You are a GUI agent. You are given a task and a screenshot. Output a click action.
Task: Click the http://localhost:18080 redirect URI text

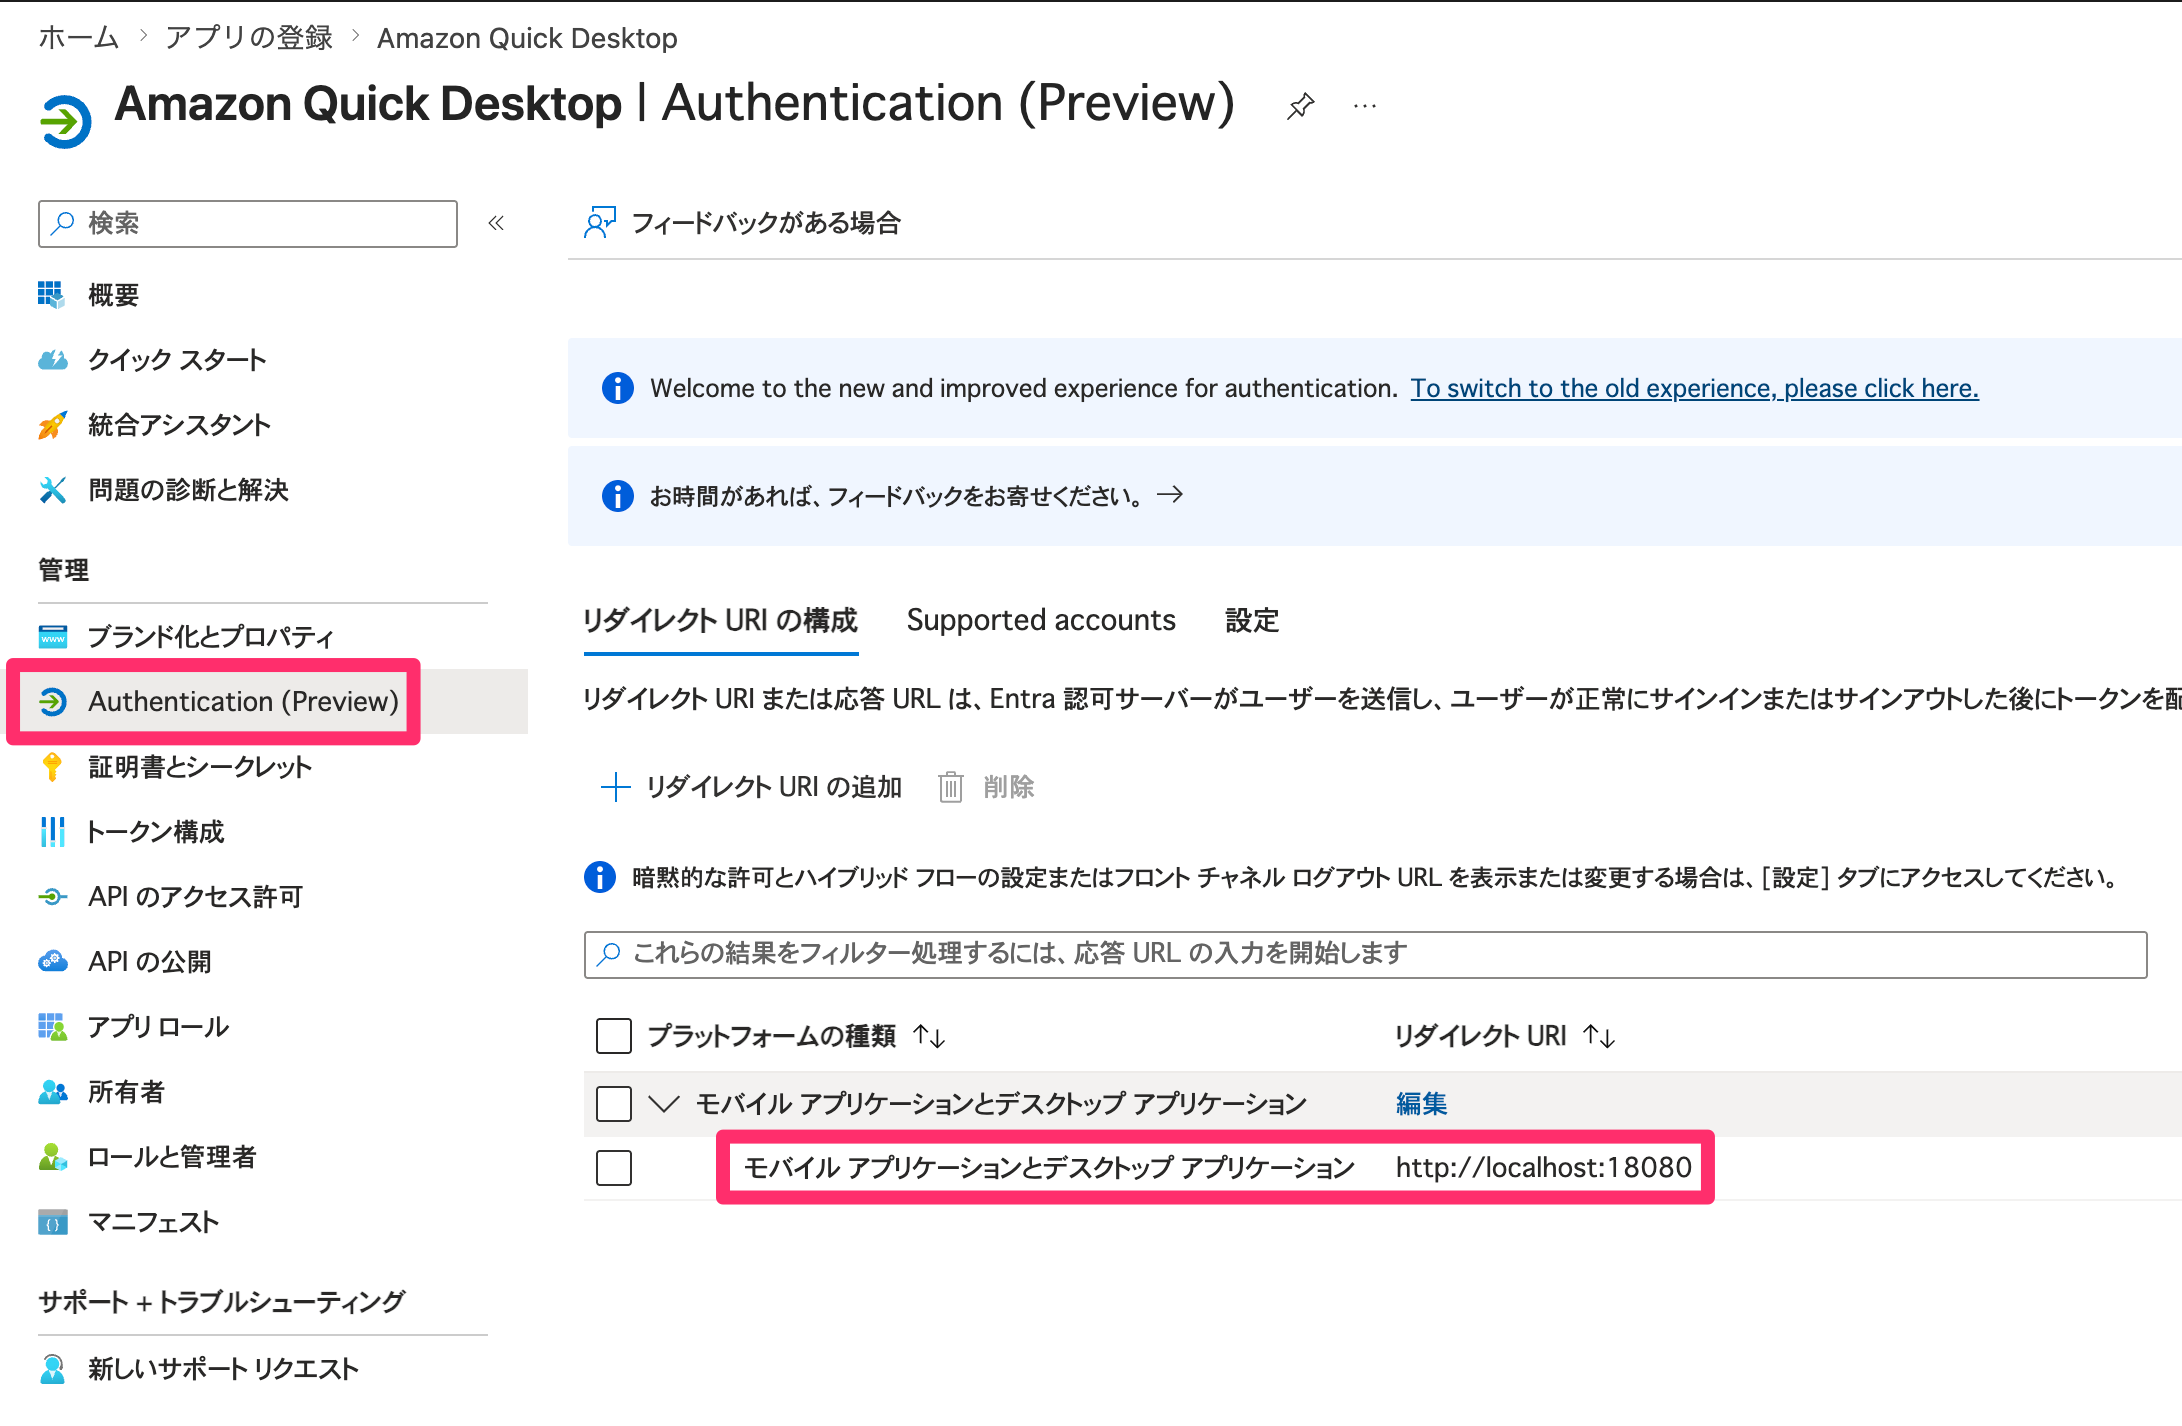click(x=1543, y=1168)
